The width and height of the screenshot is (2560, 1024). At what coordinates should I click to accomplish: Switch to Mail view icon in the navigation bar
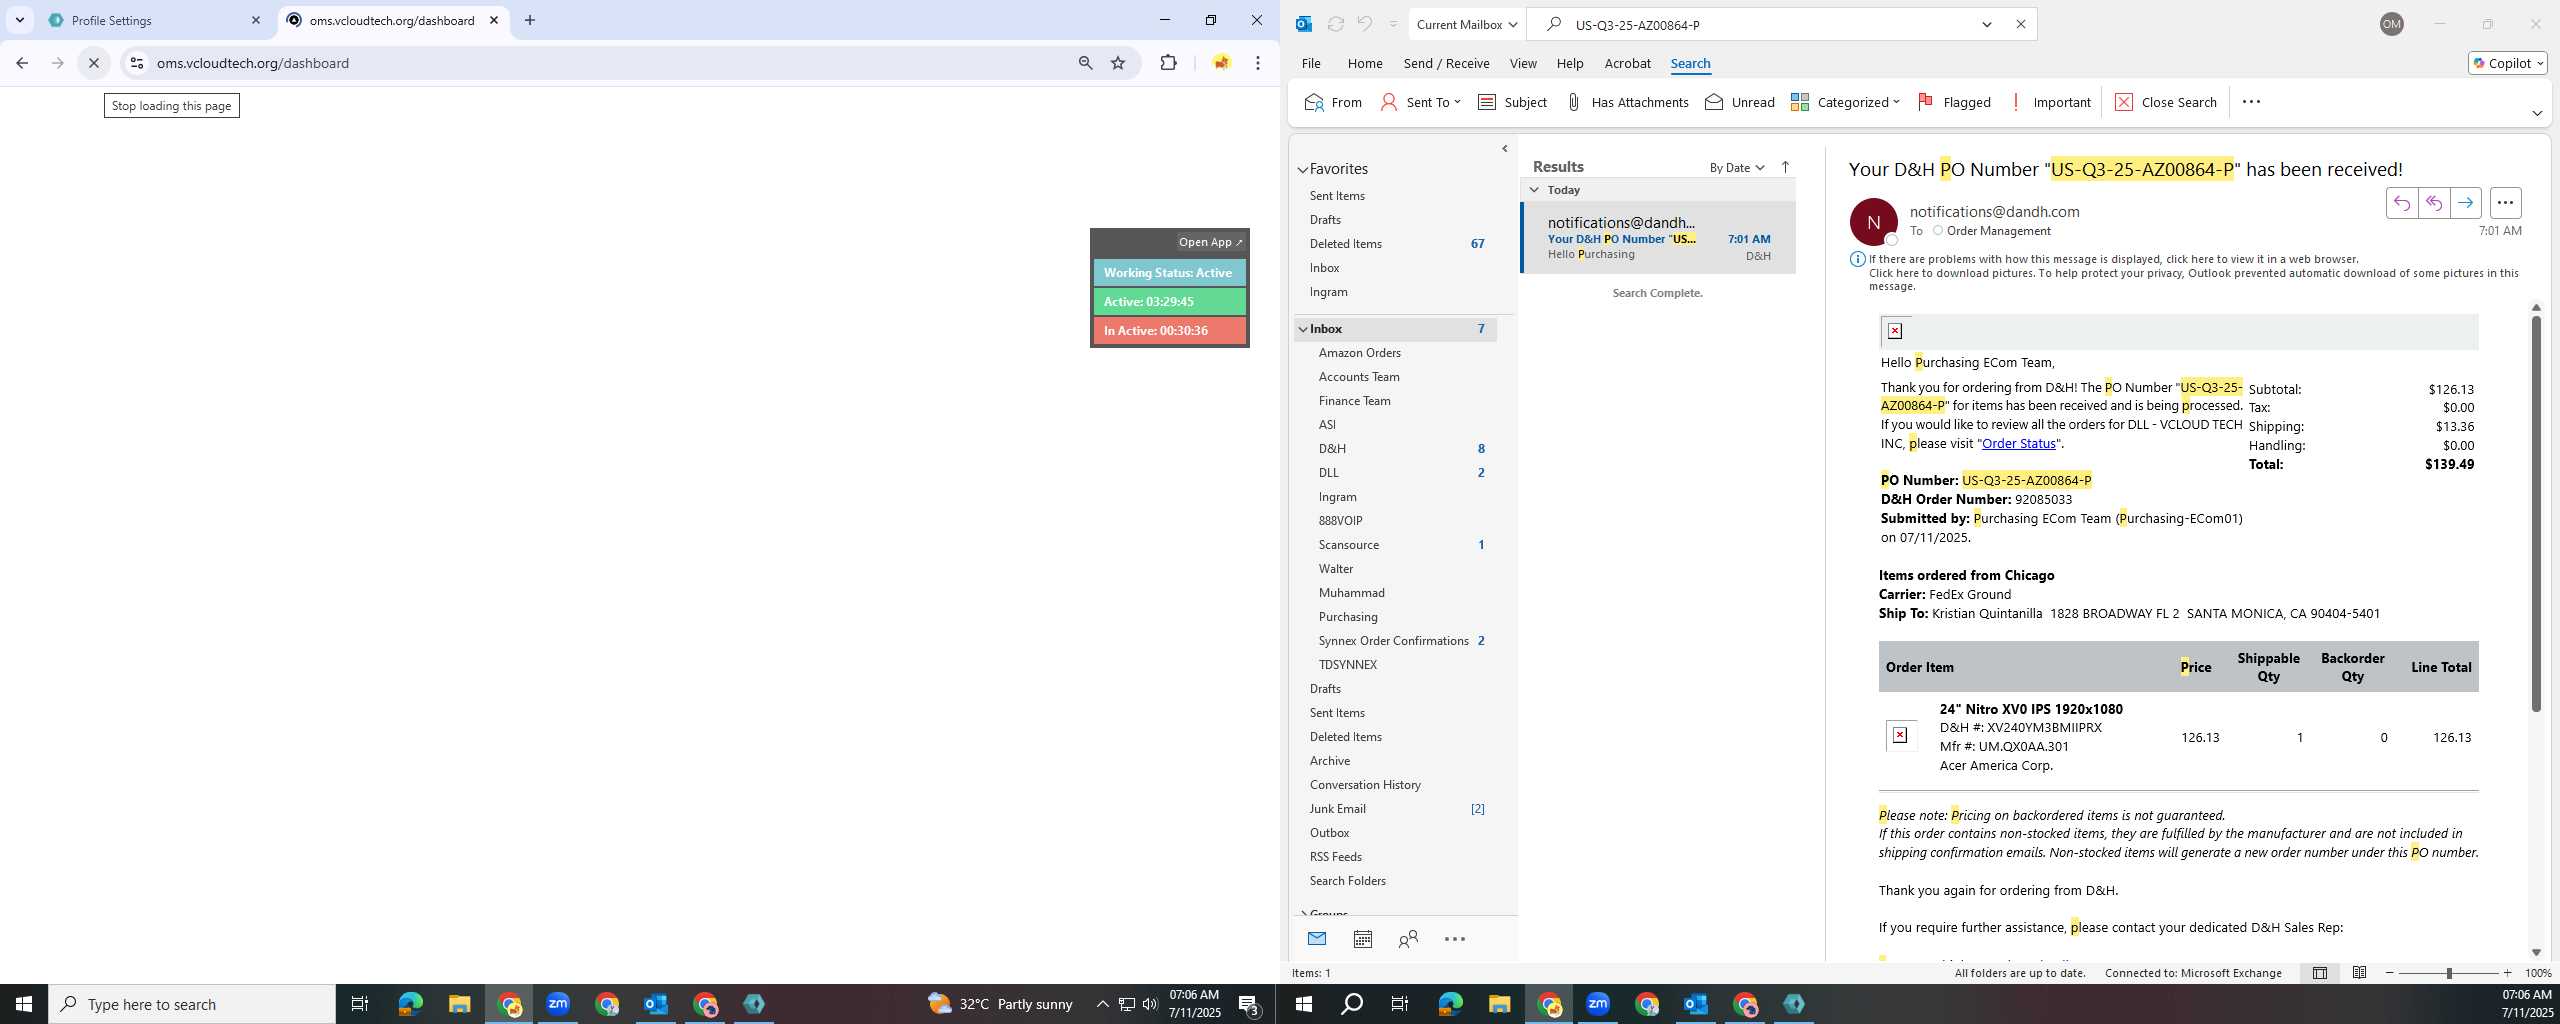[x=1317, y=938]
